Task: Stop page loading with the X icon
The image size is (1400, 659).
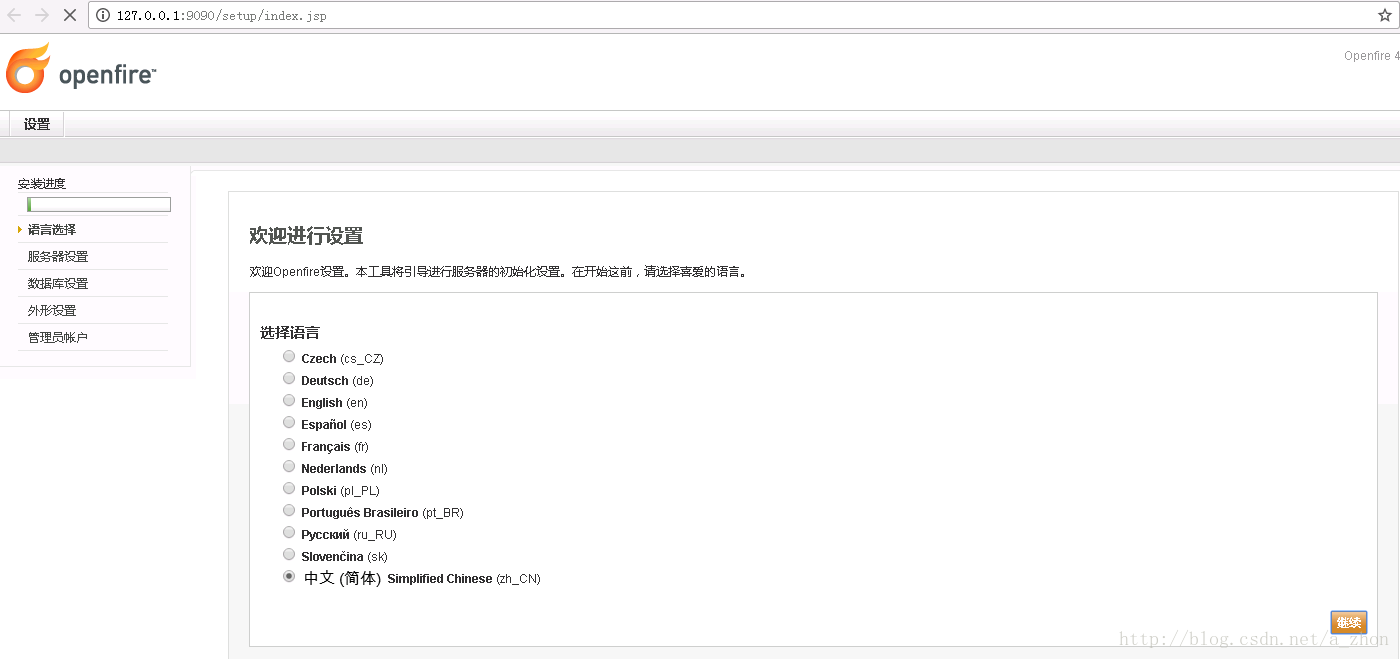Action: 70,15
